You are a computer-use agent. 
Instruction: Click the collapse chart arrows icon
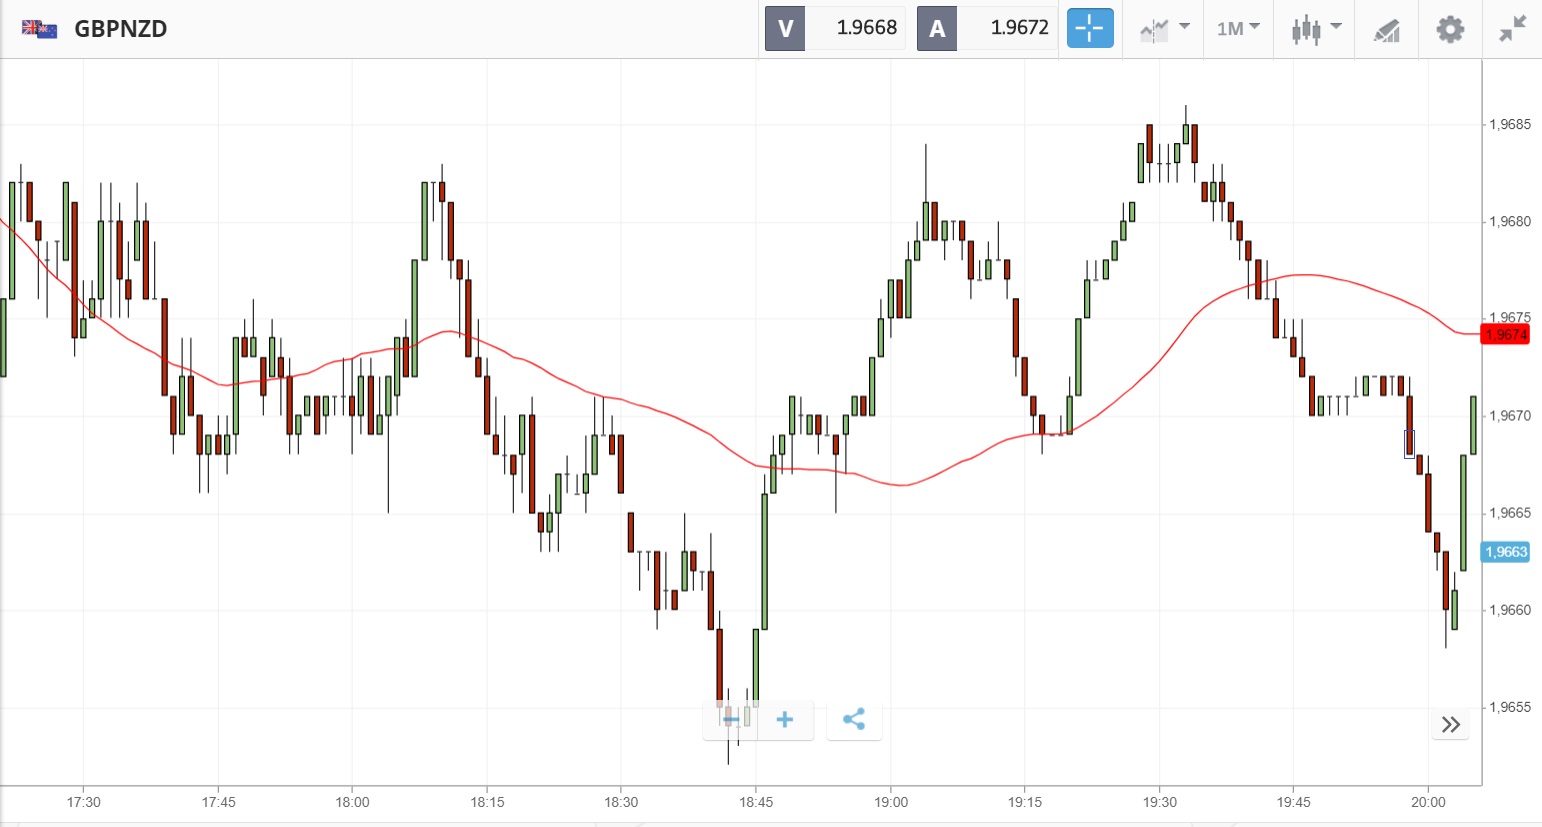click(1513, 28)
